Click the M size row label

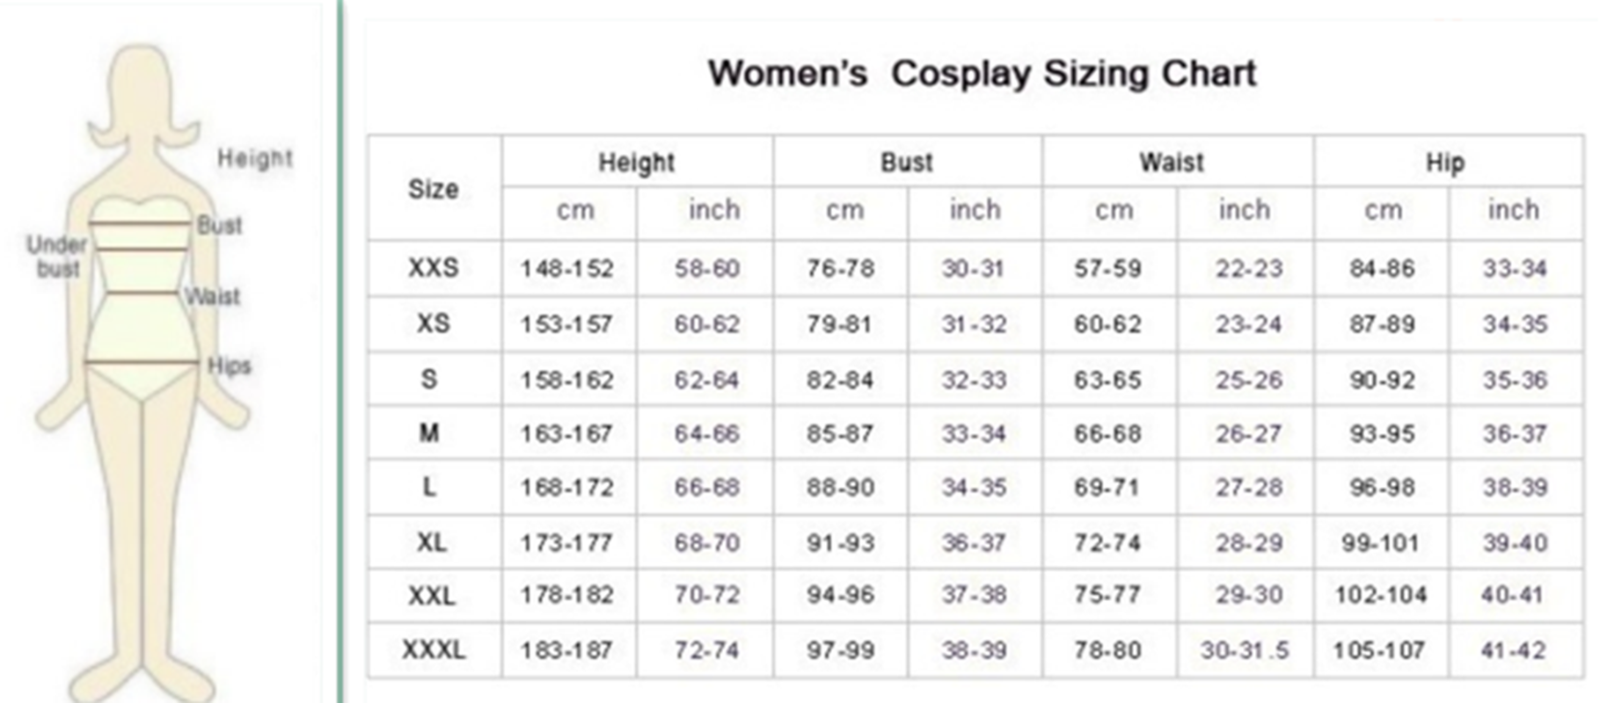tap(429, 434)
